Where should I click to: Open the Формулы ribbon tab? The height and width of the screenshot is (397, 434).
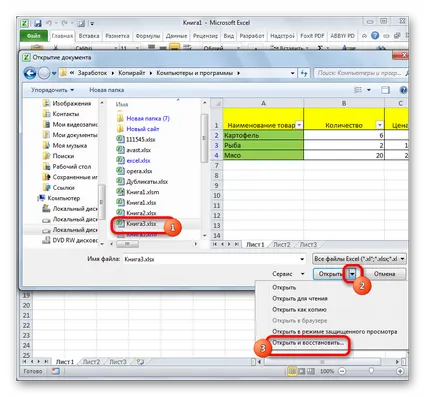(148, 36)
